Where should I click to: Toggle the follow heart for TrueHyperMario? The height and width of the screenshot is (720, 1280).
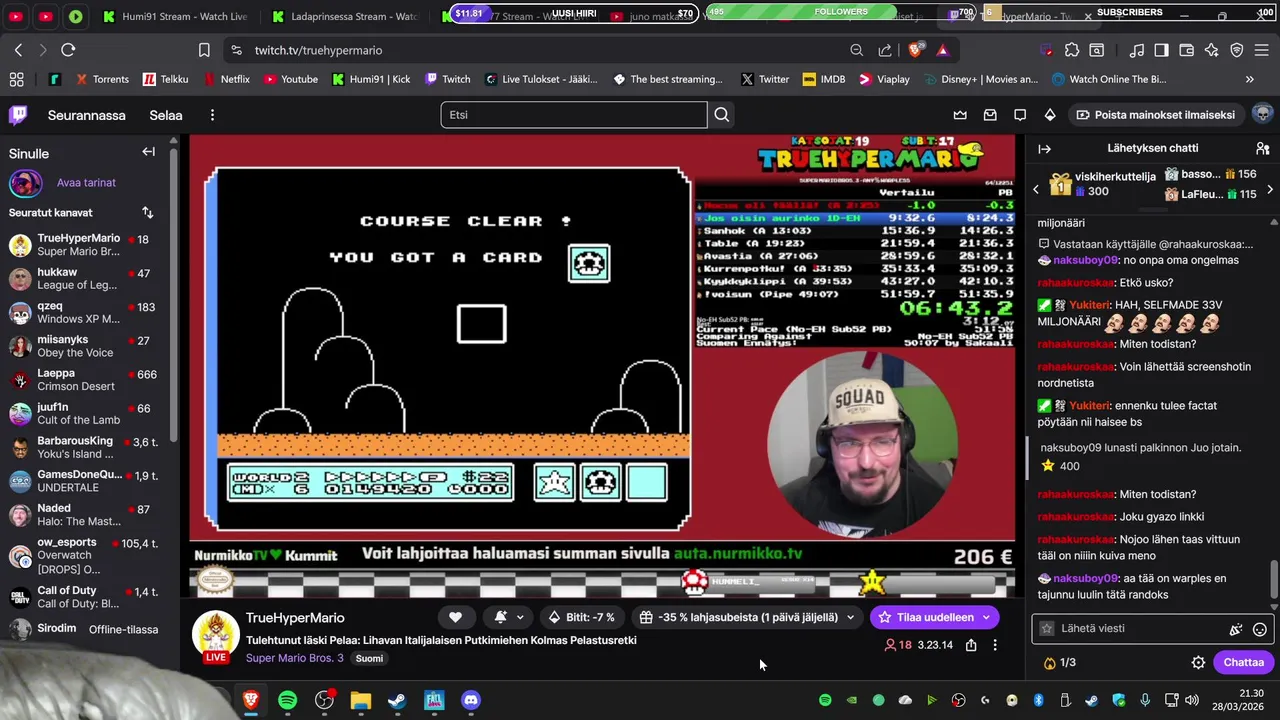coord(455,617)
